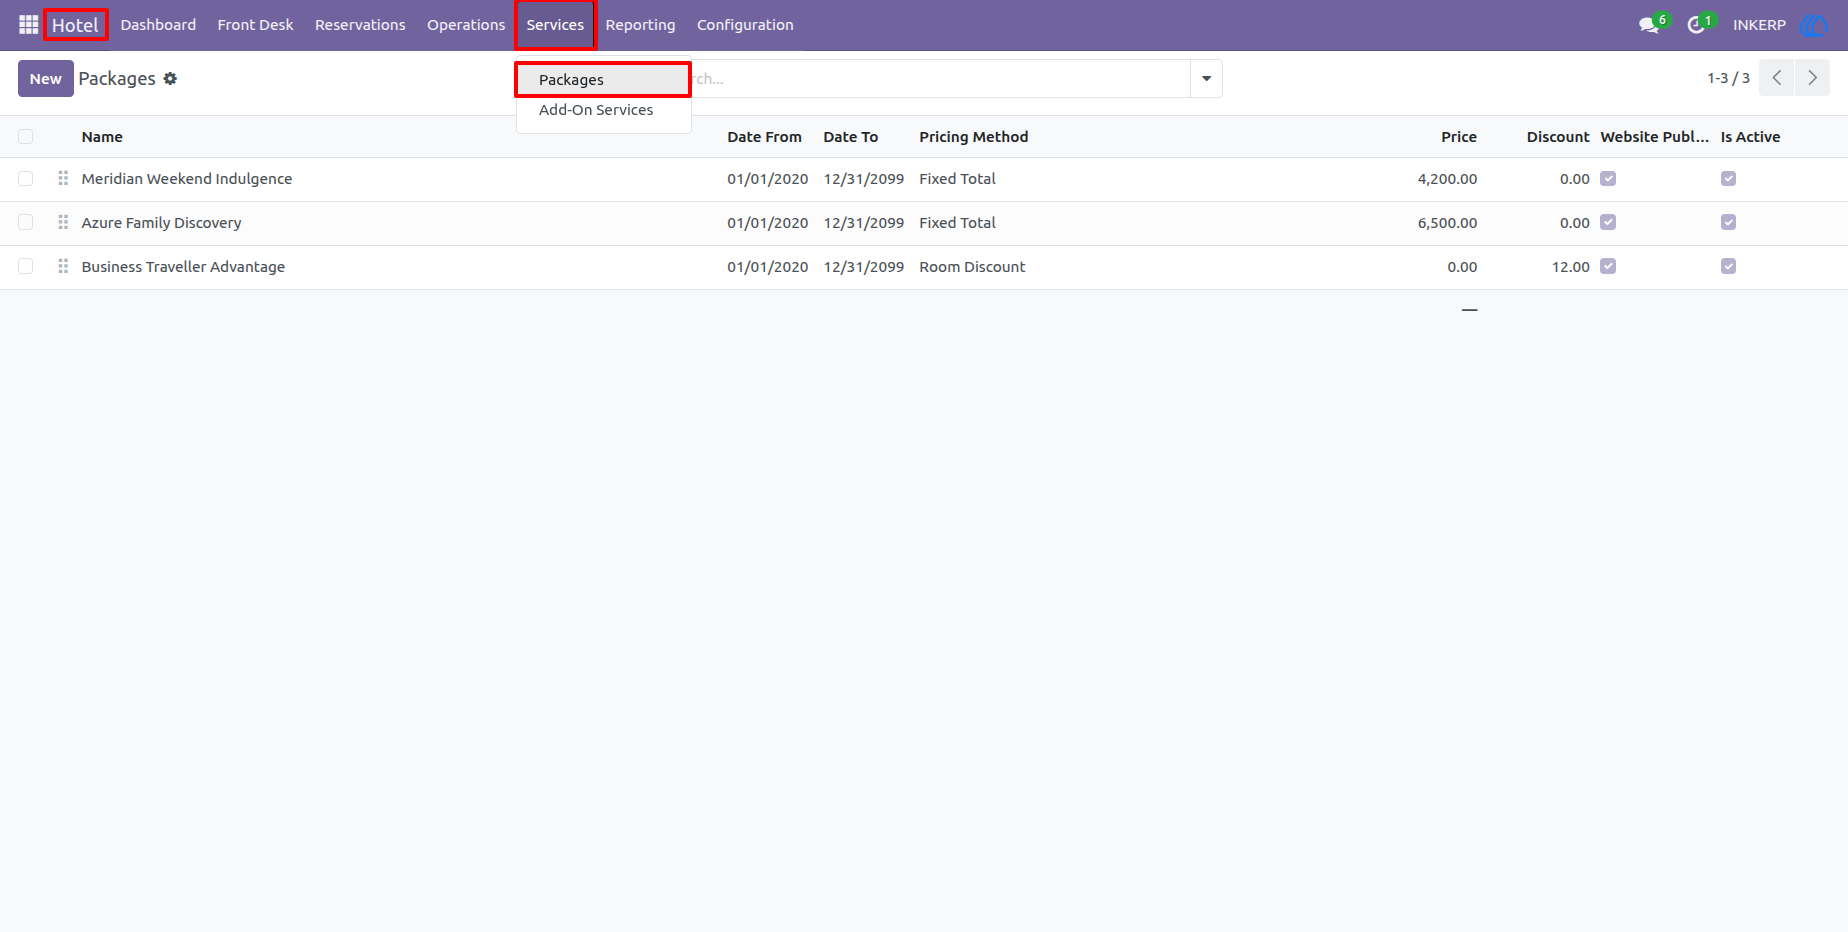Open the conversations messages icon
Viewport: 1848px width, 932px height.
coord(1649,25)
